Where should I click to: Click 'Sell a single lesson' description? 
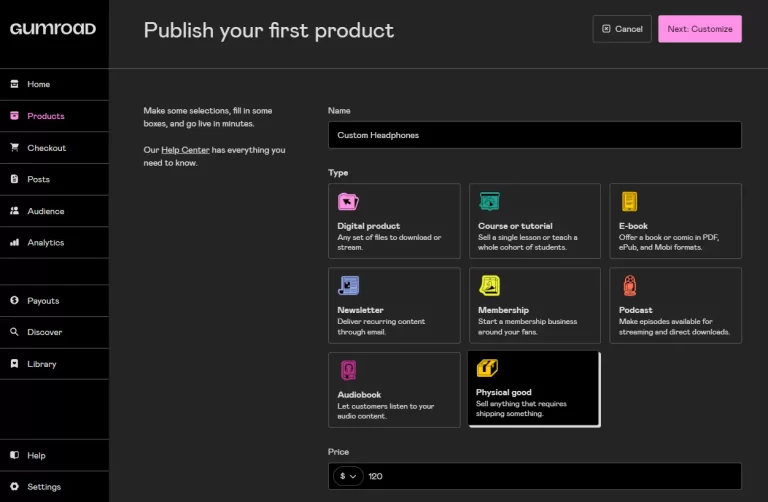[528, 242]
